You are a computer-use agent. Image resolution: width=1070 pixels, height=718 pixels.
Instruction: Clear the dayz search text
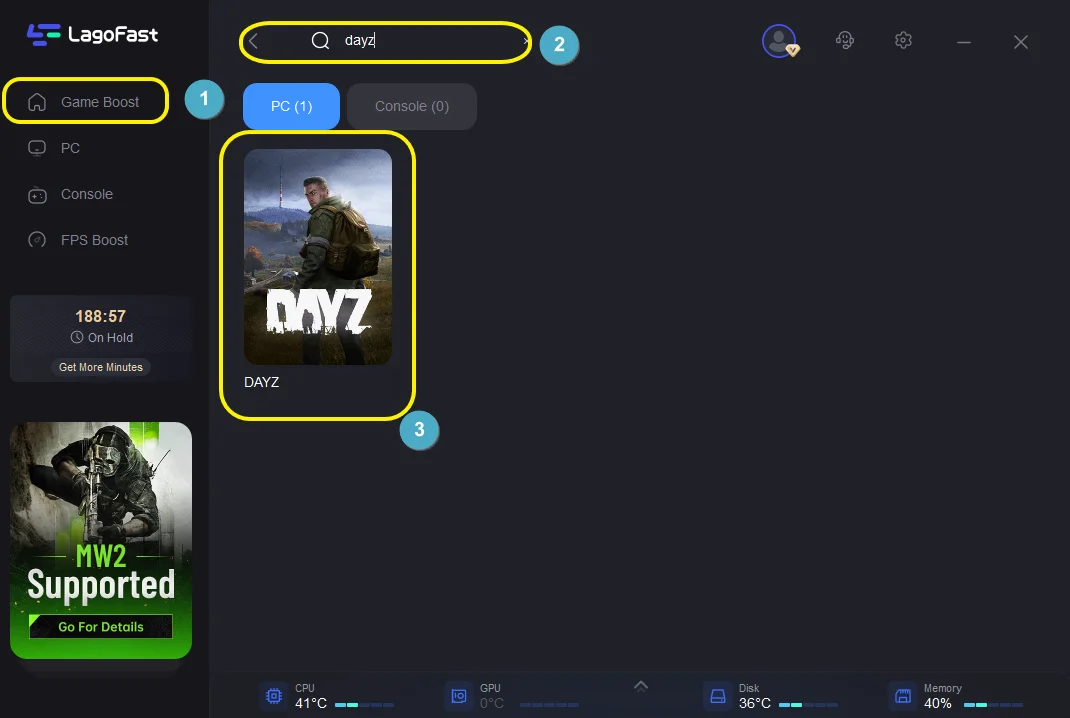[526, 41]
